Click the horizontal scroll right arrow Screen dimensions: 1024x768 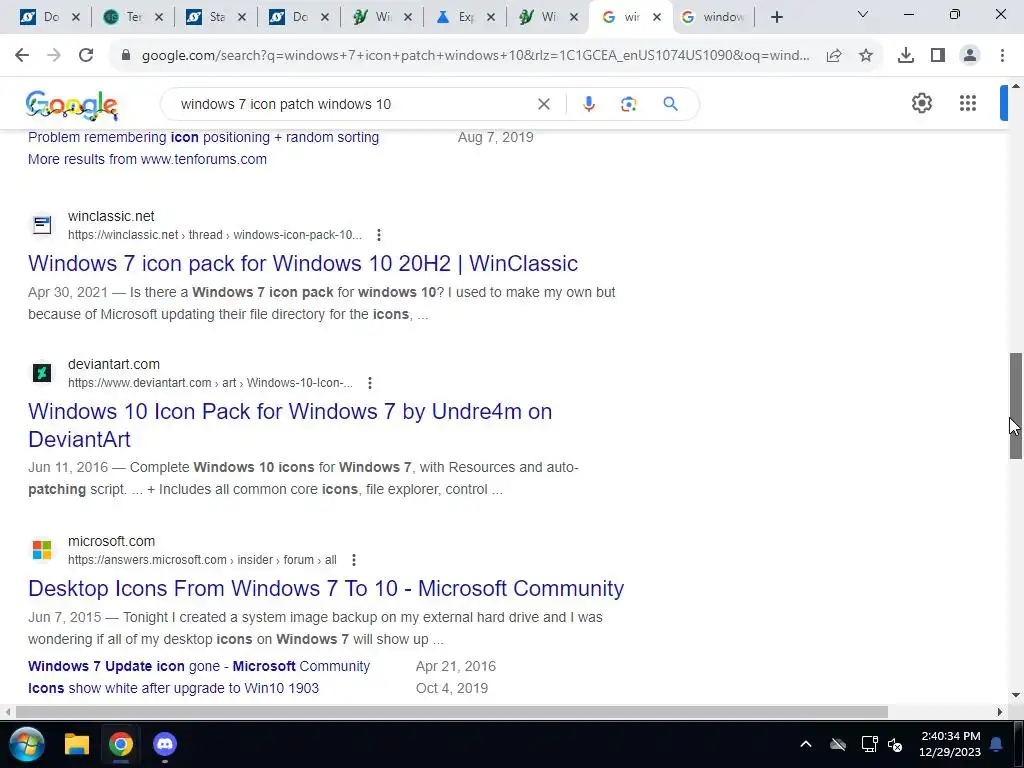click(1000, 712)
